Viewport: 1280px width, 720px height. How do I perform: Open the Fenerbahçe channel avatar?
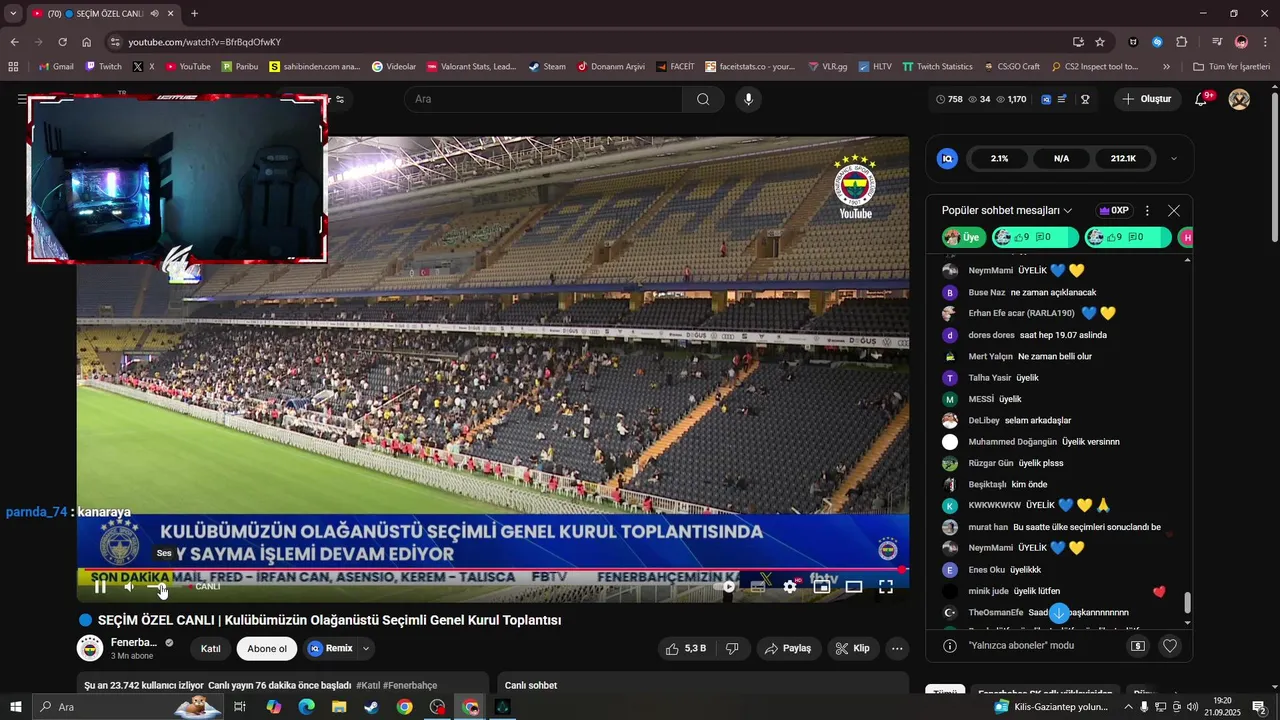pyautogui.click(x=90, y=648)
